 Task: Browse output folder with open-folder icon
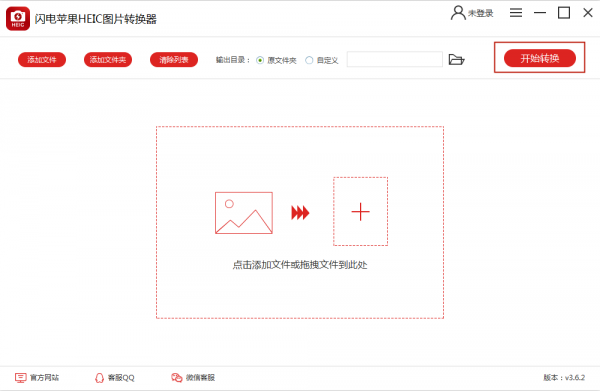point(457,60)
